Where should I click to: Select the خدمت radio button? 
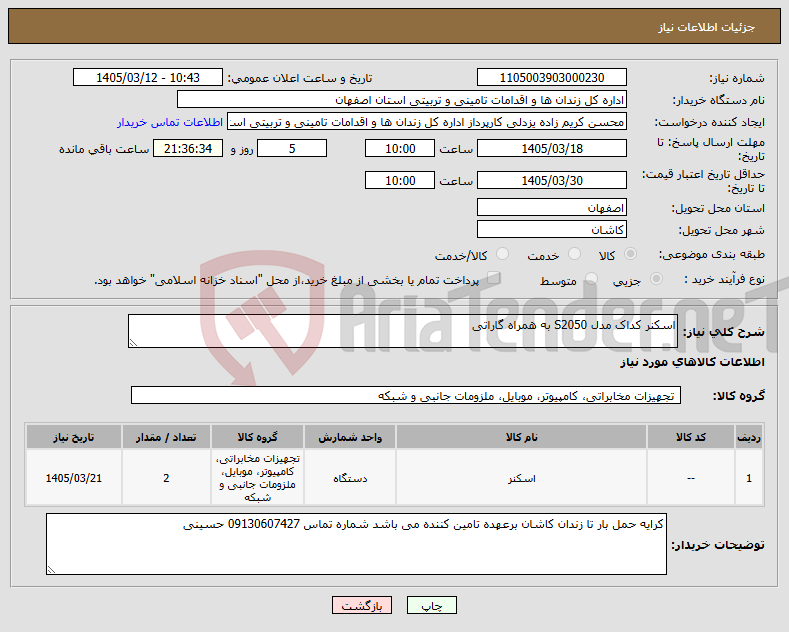coord(574,254)
